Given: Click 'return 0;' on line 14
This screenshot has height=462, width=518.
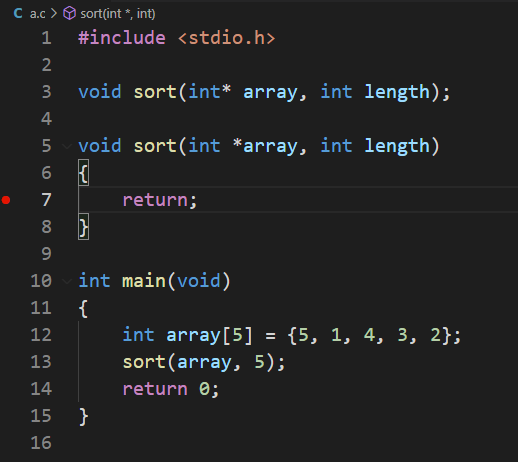Looking at the screenshot, I should (x=171, y=389).
